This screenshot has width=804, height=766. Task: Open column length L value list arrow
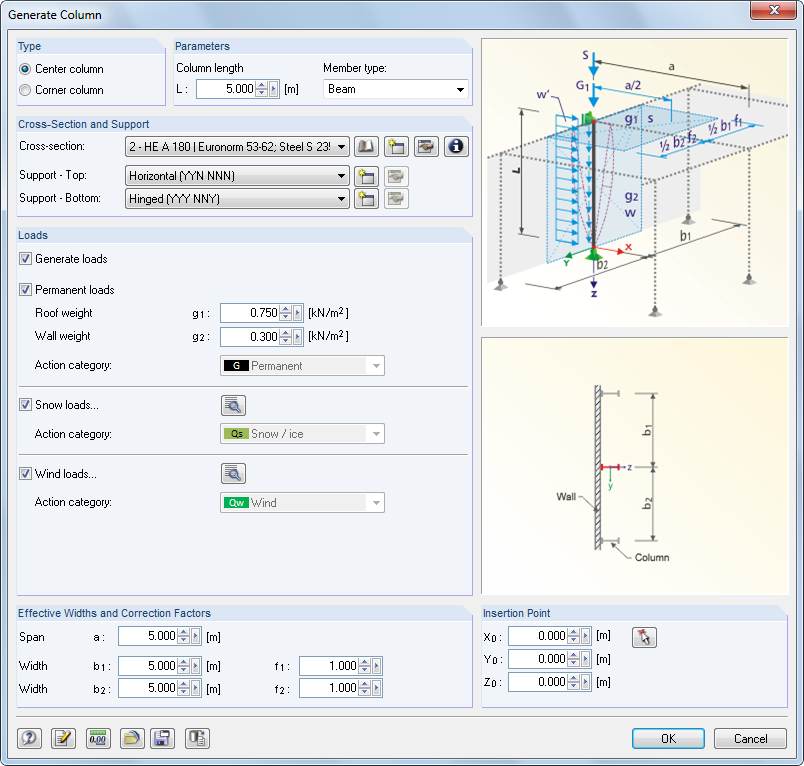pos(274,89)
